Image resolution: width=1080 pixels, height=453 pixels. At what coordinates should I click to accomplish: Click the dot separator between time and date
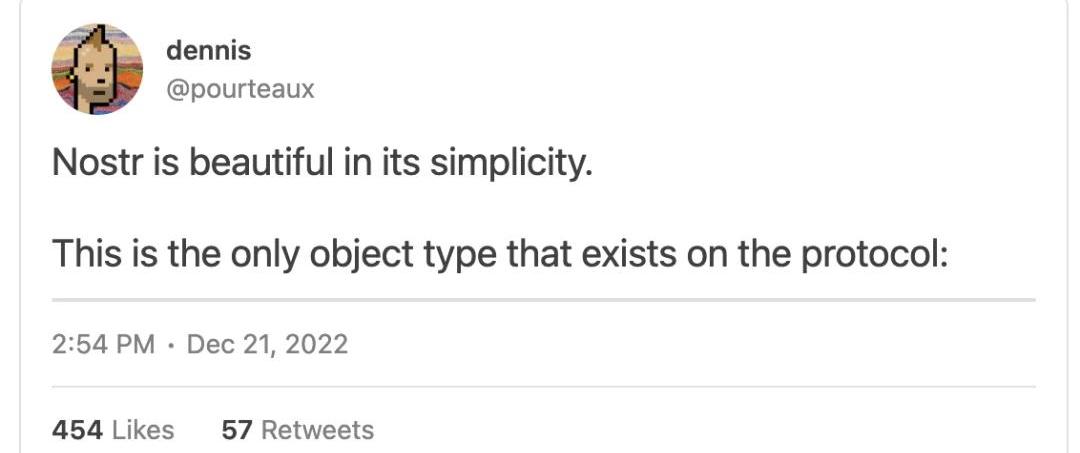171,345
